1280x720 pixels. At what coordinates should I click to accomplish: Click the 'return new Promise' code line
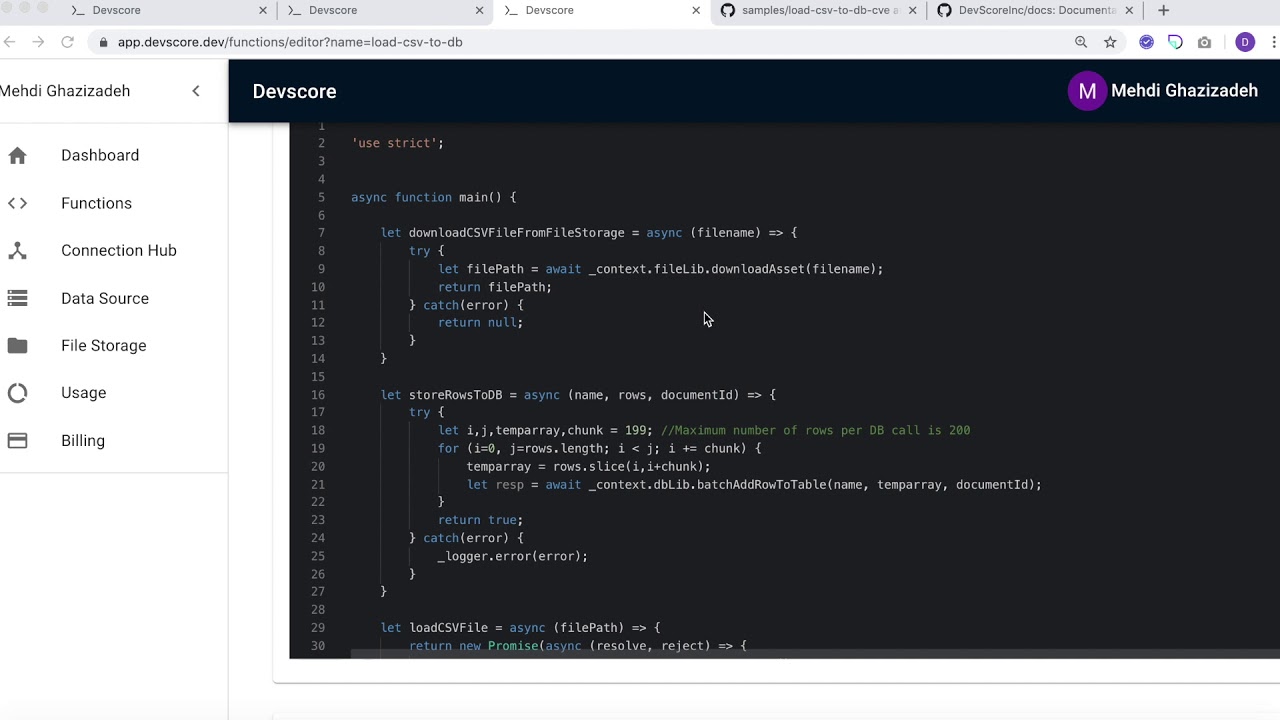coord(578,646)
